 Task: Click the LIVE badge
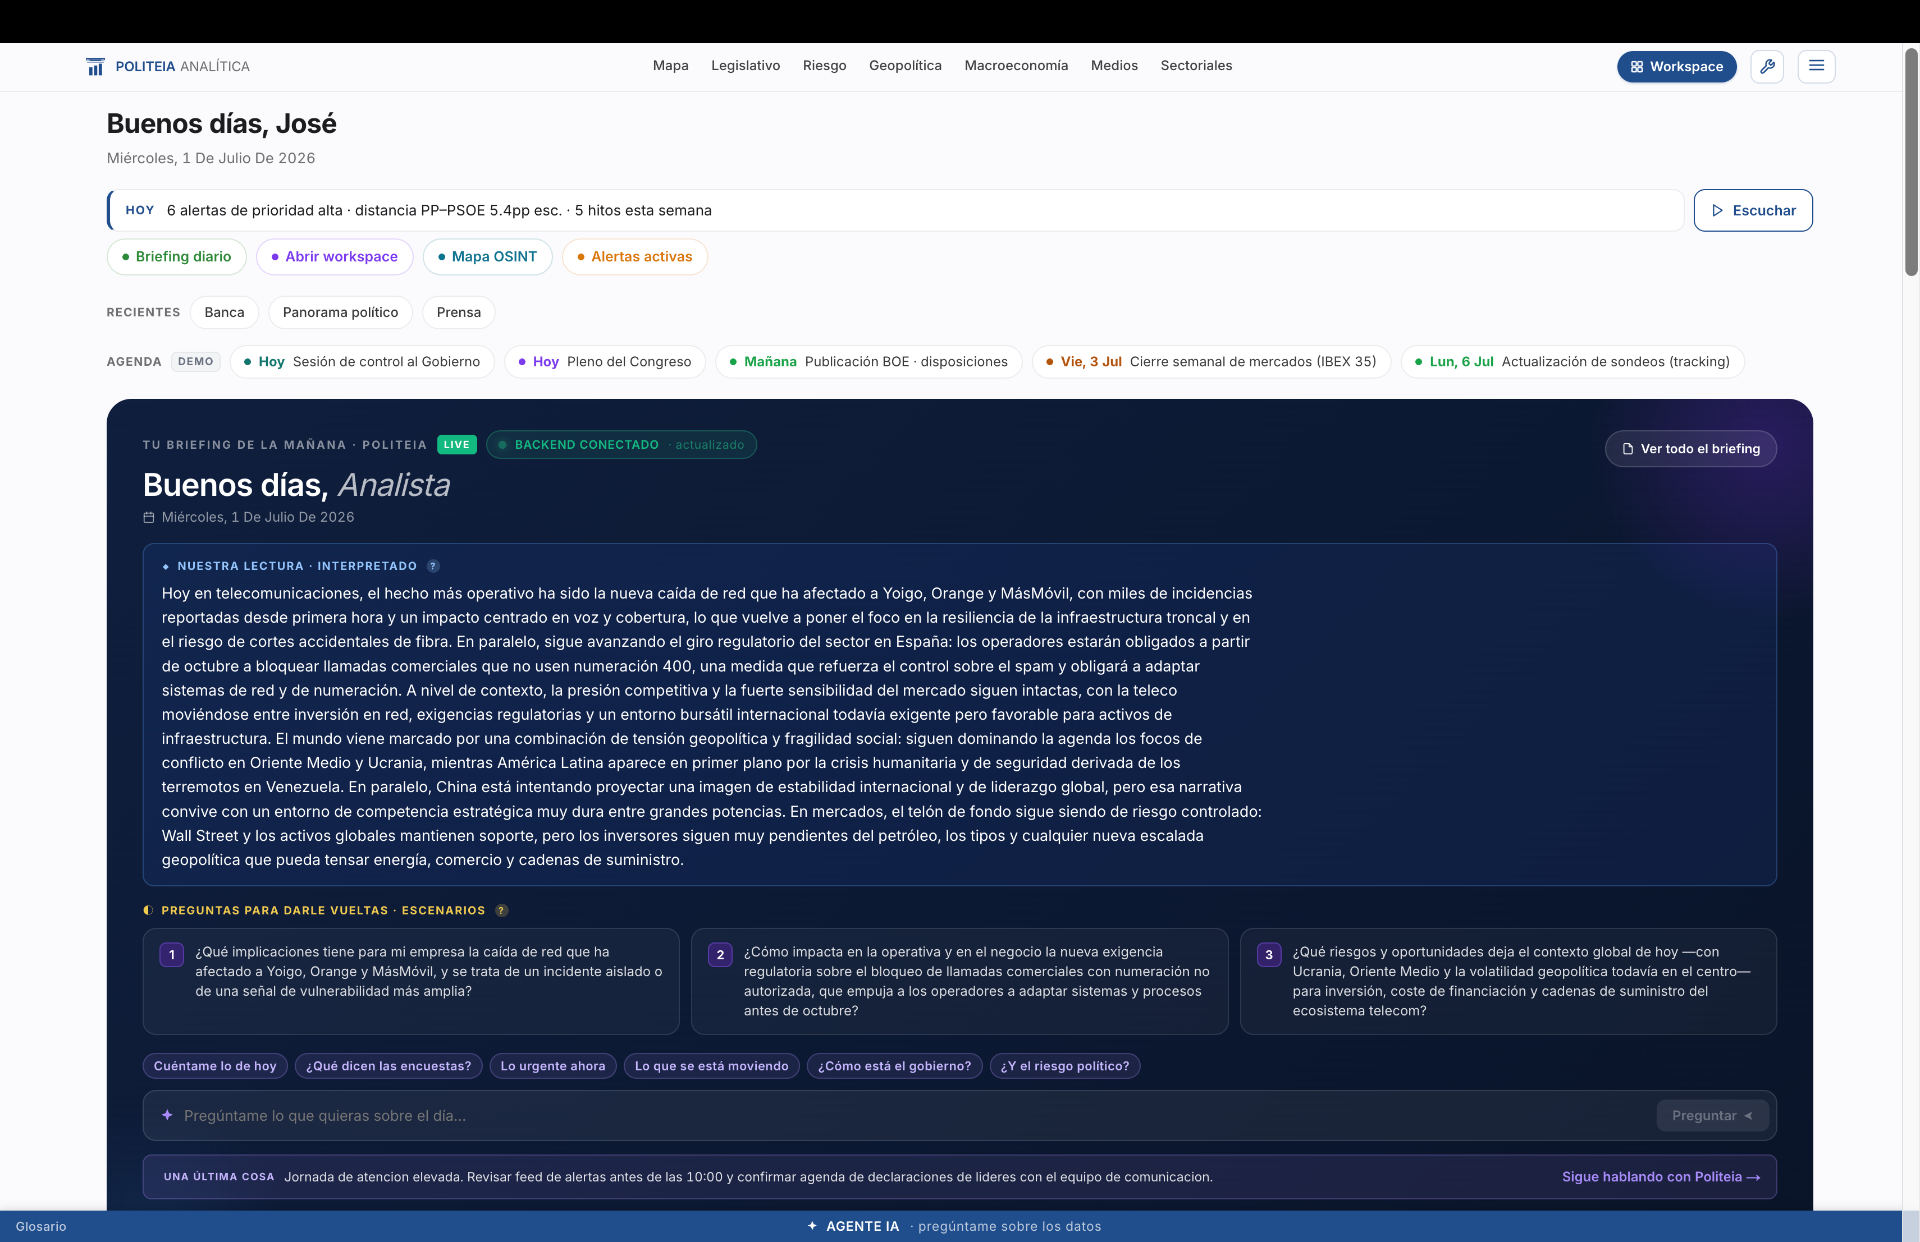pos(457,445)
